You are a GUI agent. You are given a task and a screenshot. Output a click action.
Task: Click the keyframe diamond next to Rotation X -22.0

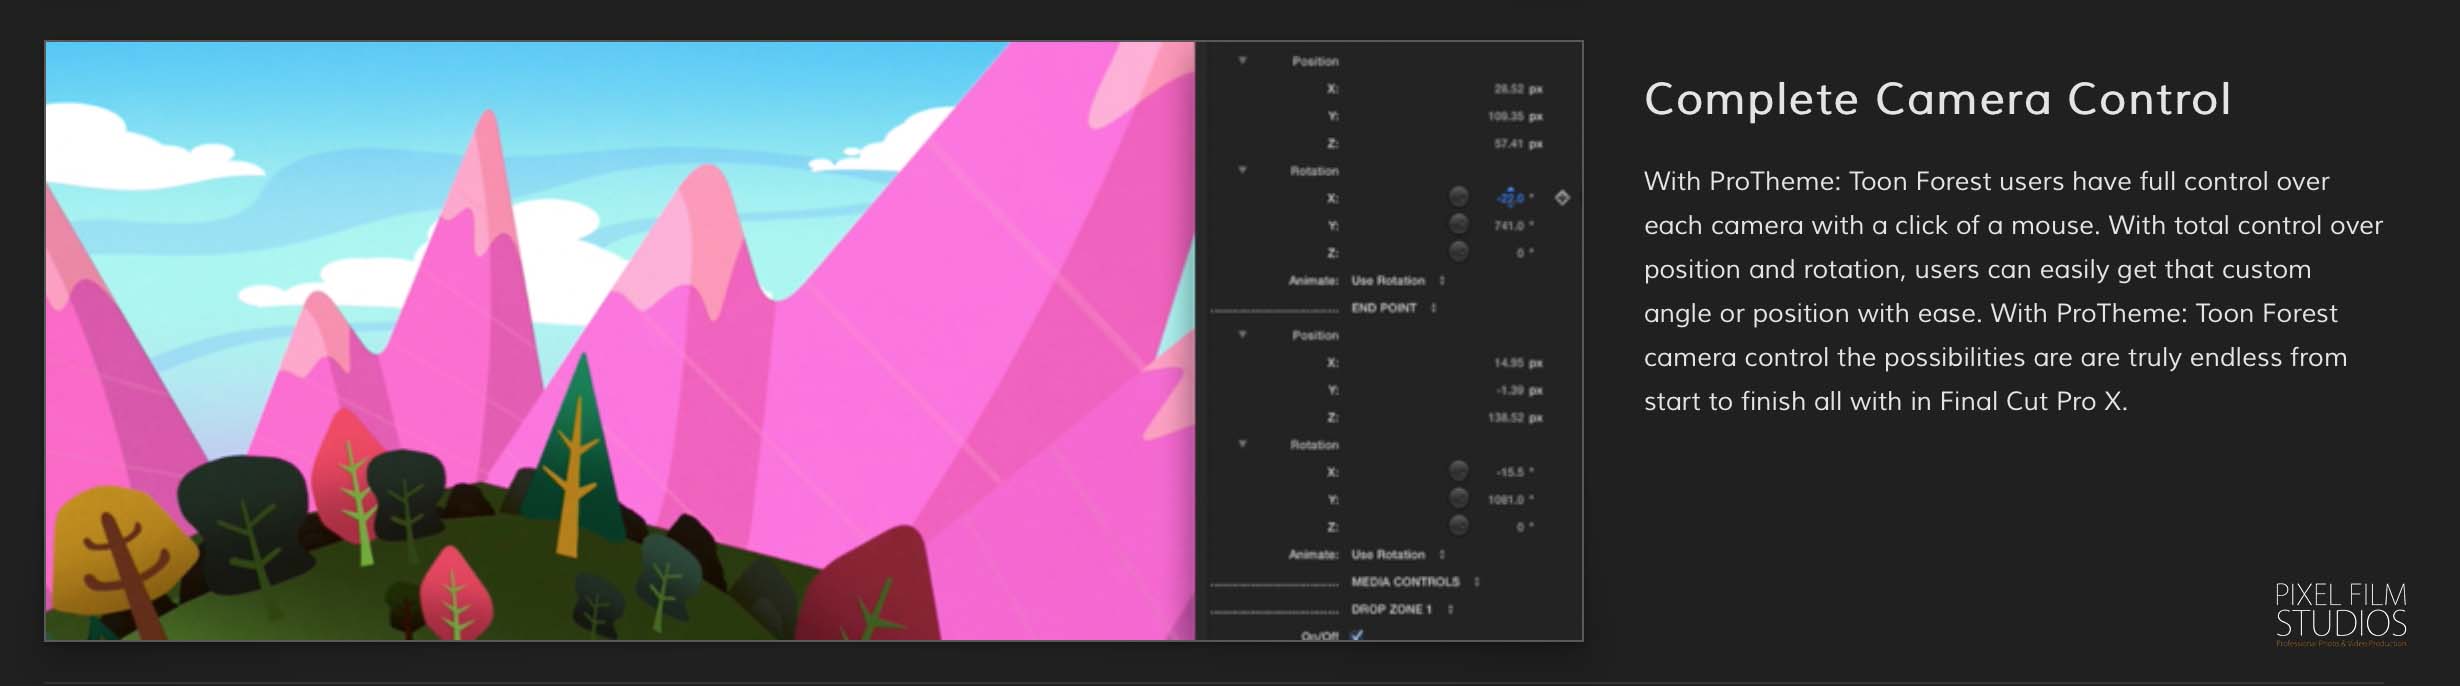[1562, 198]
